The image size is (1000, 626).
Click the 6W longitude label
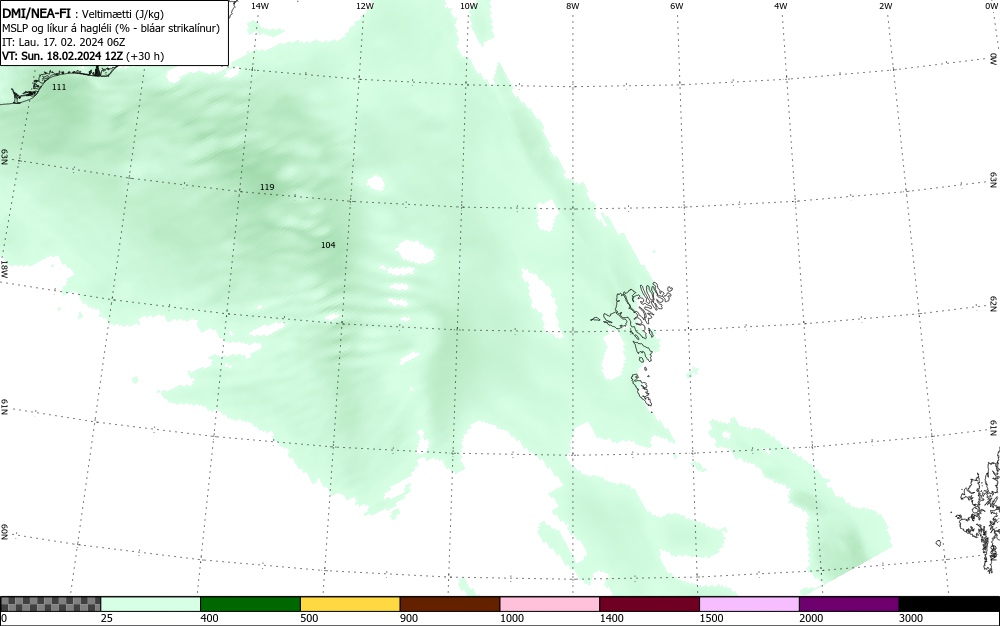(677, 6)
